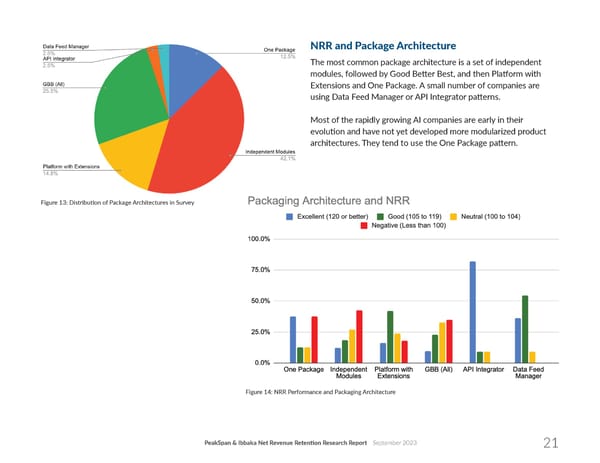The width and height of the screenshot is (600, 463).
Task: Click the Figure 13 caption text
Action: 109,204
